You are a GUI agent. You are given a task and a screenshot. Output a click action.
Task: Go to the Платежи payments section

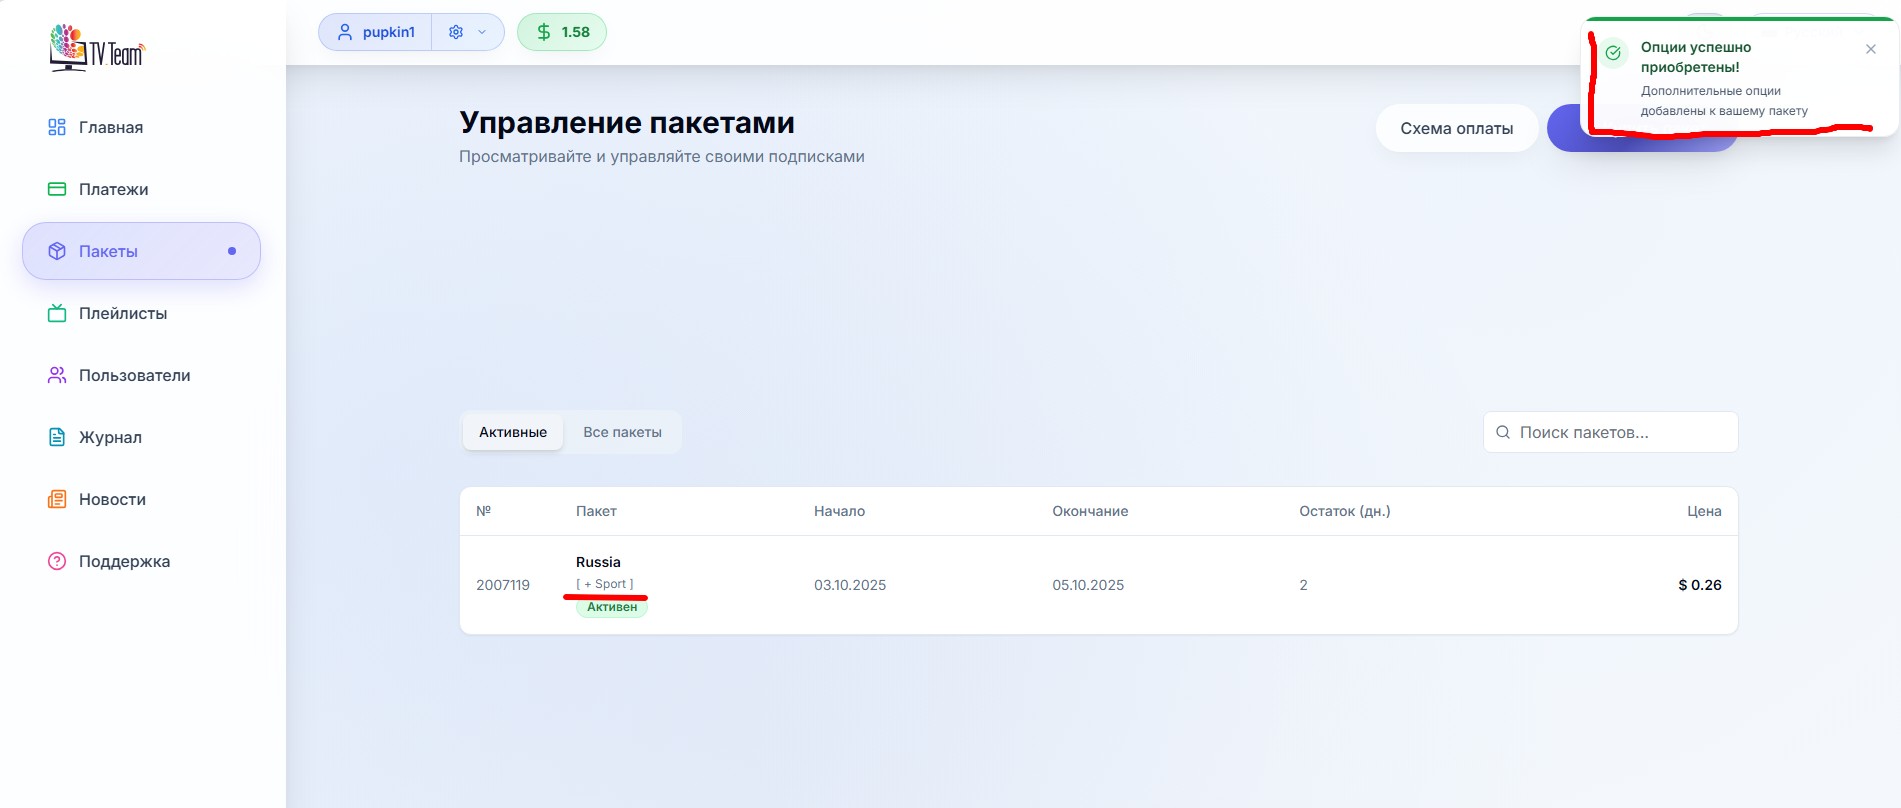[113, 189]
